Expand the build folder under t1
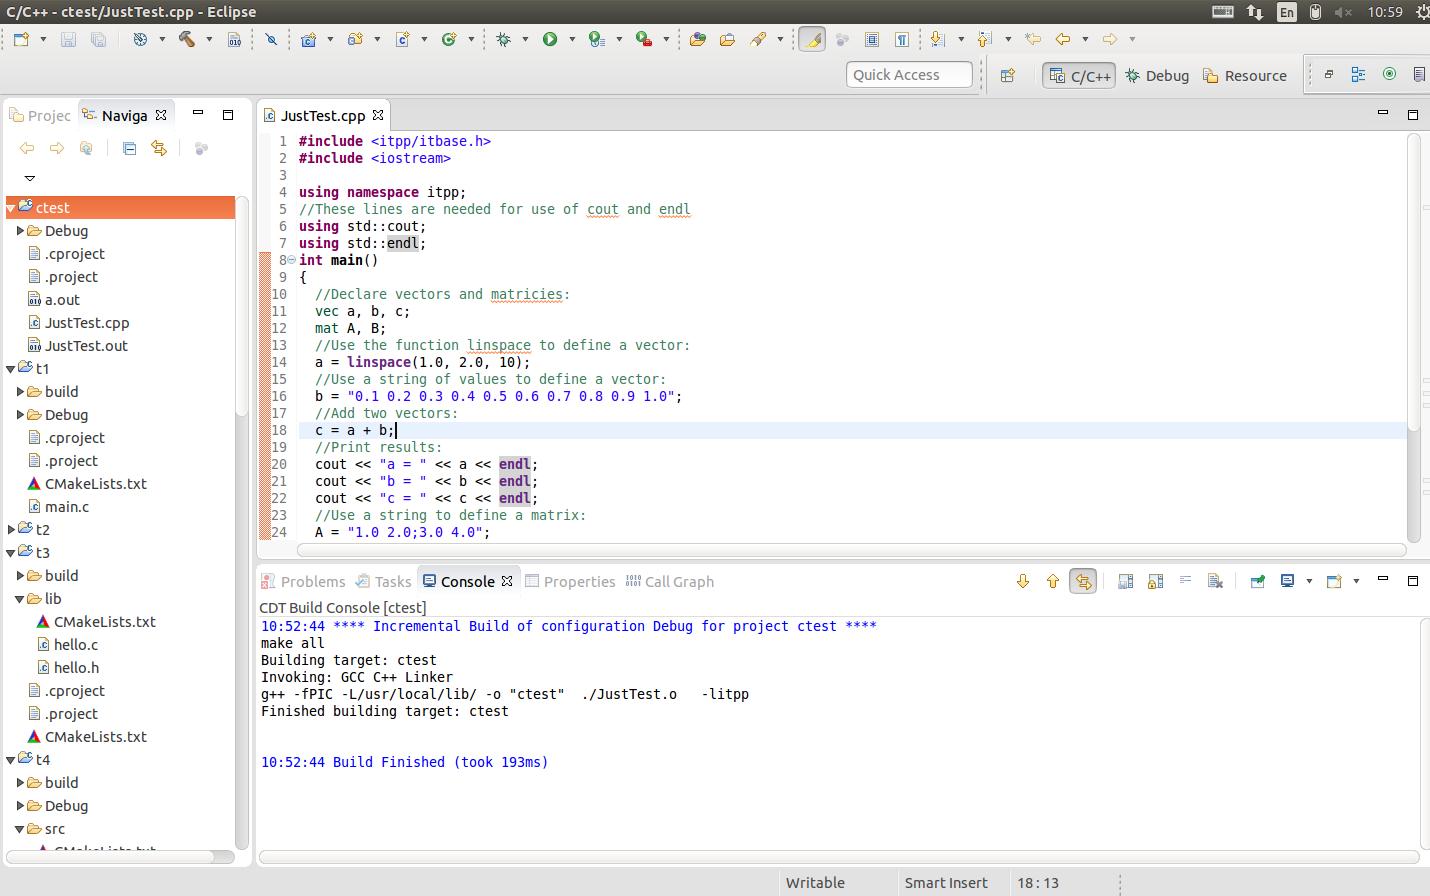Image resolution: width=1430 pixels, height=896 pixels. pos(20,391)
